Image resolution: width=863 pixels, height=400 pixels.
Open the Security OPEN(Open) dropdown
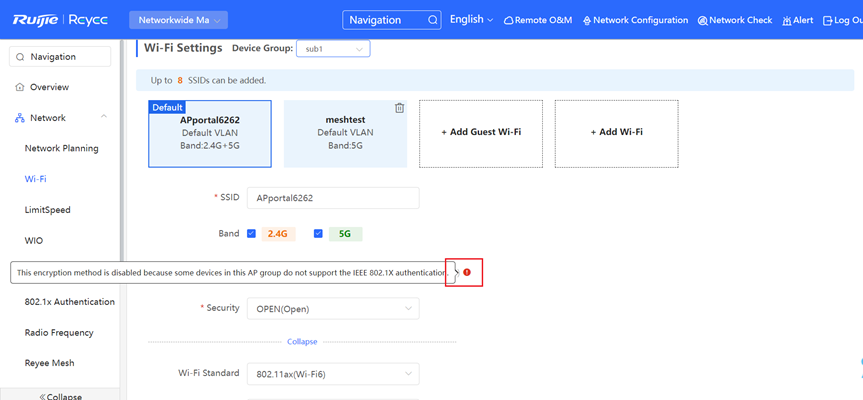click(x=332, y=309)
